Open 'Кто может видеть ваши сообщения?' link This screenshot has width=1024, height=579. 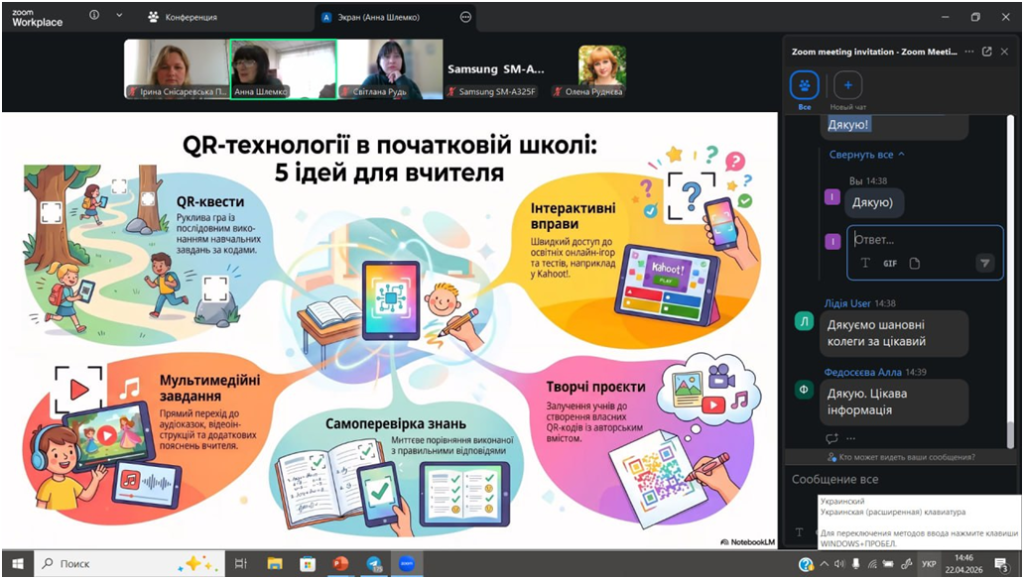pyautogui.click(x=902, y=455)
